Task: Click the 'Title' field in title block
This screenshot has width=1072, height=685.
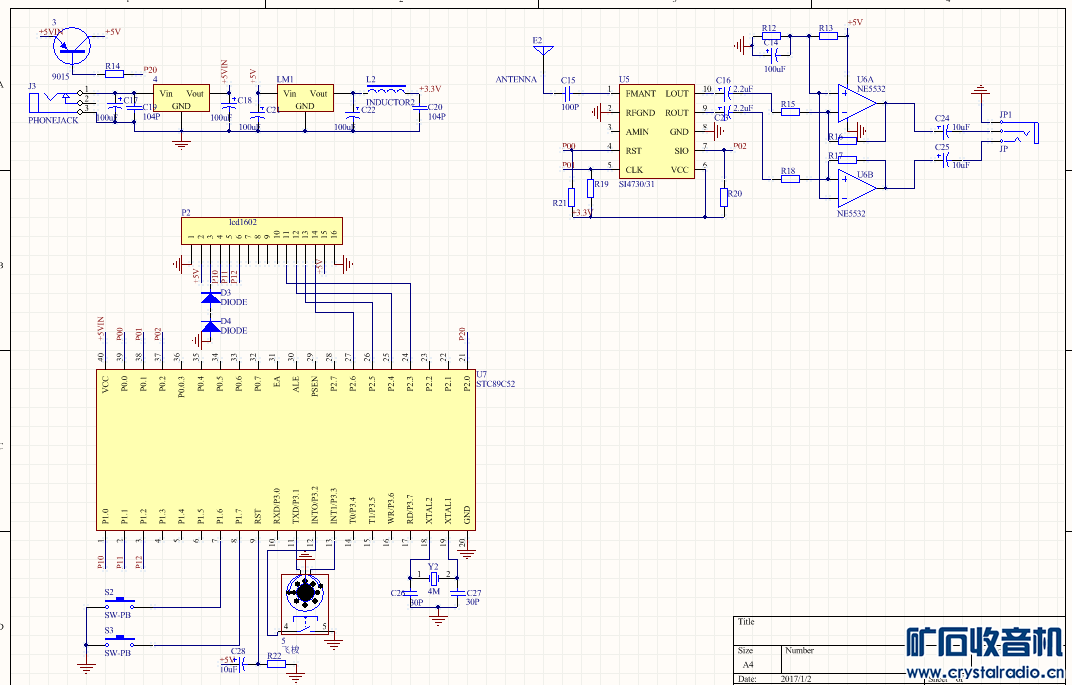Action: [746, 622]
